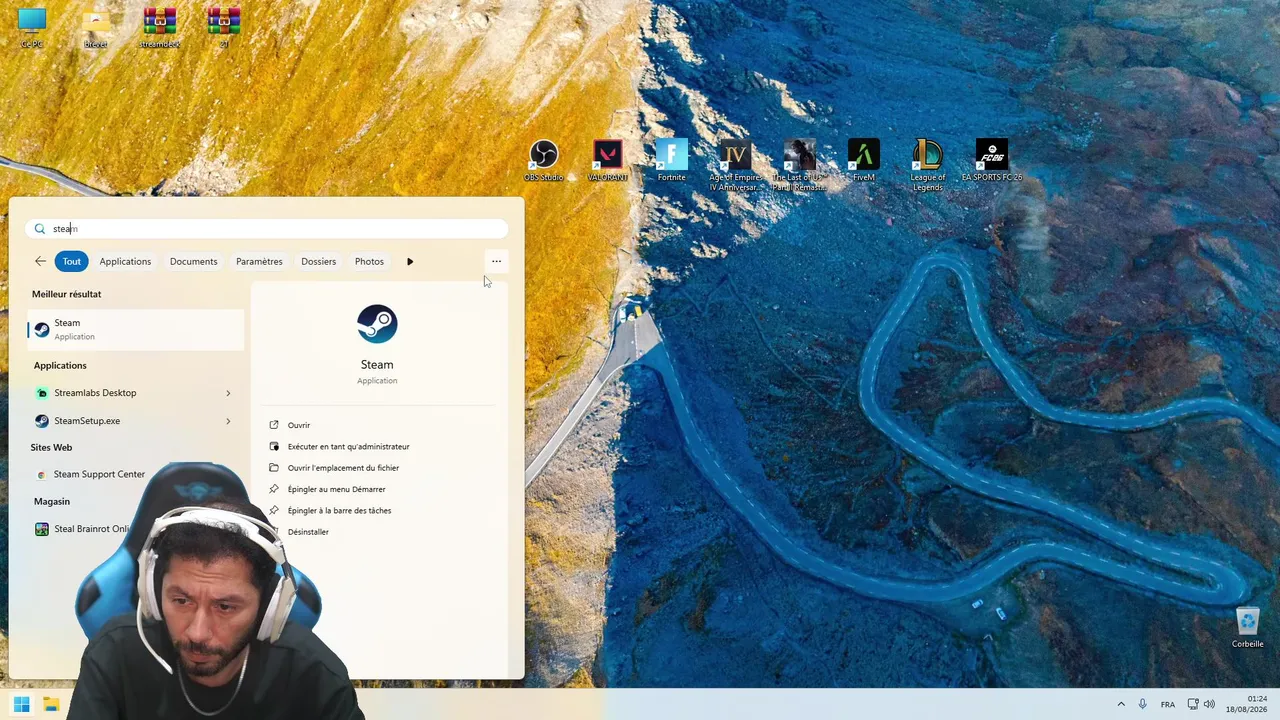Select the League of Legends icon
The image size is (1280, 720).
(x=928, y=165)
